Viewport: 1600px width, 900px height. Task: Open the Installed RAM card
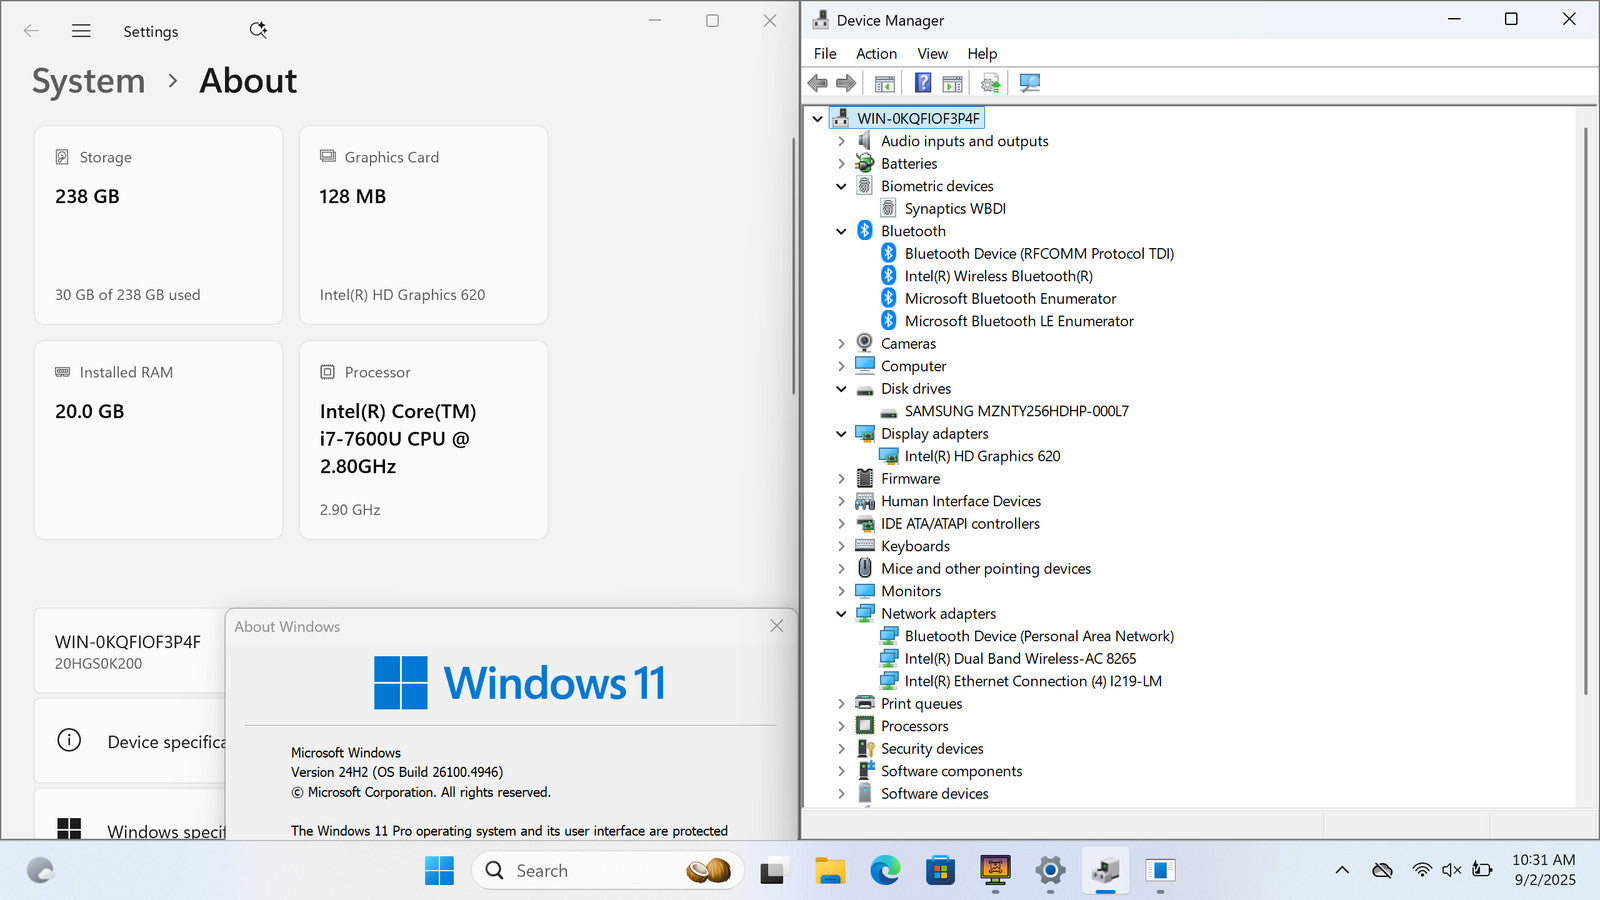point(158,440)
